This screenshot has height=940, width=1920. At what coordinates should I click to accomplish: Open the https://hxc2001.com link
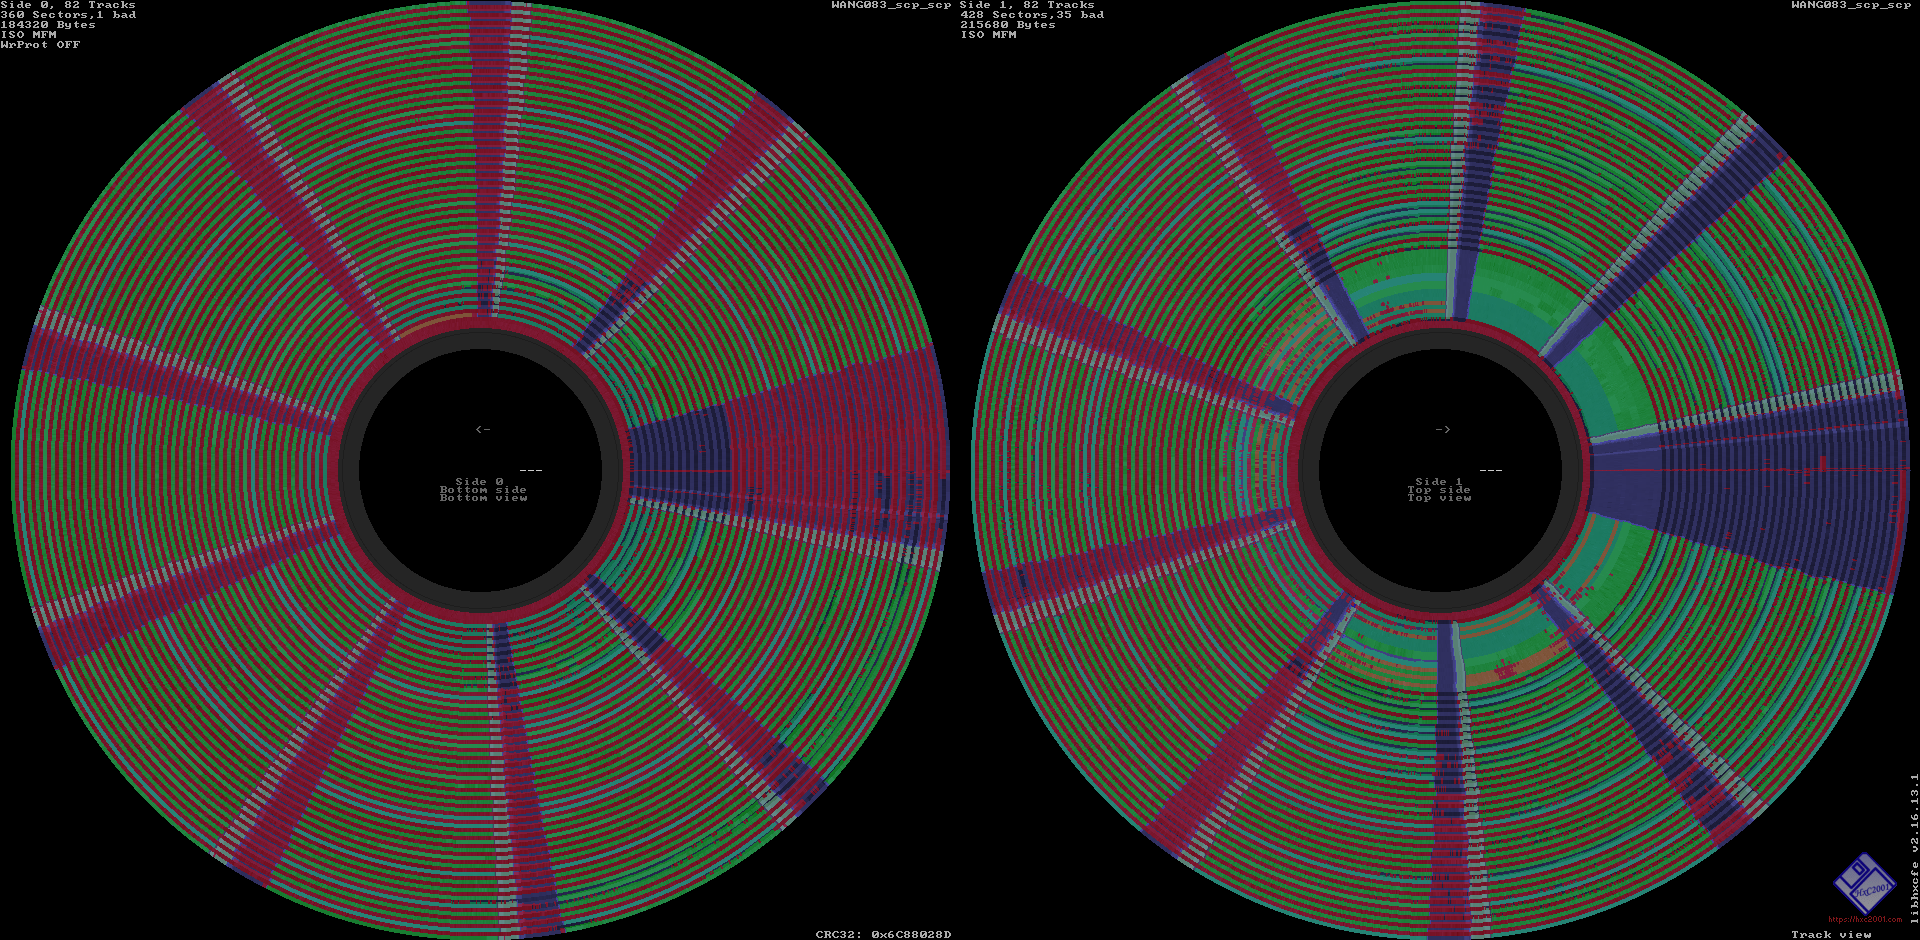(1865, 919)
